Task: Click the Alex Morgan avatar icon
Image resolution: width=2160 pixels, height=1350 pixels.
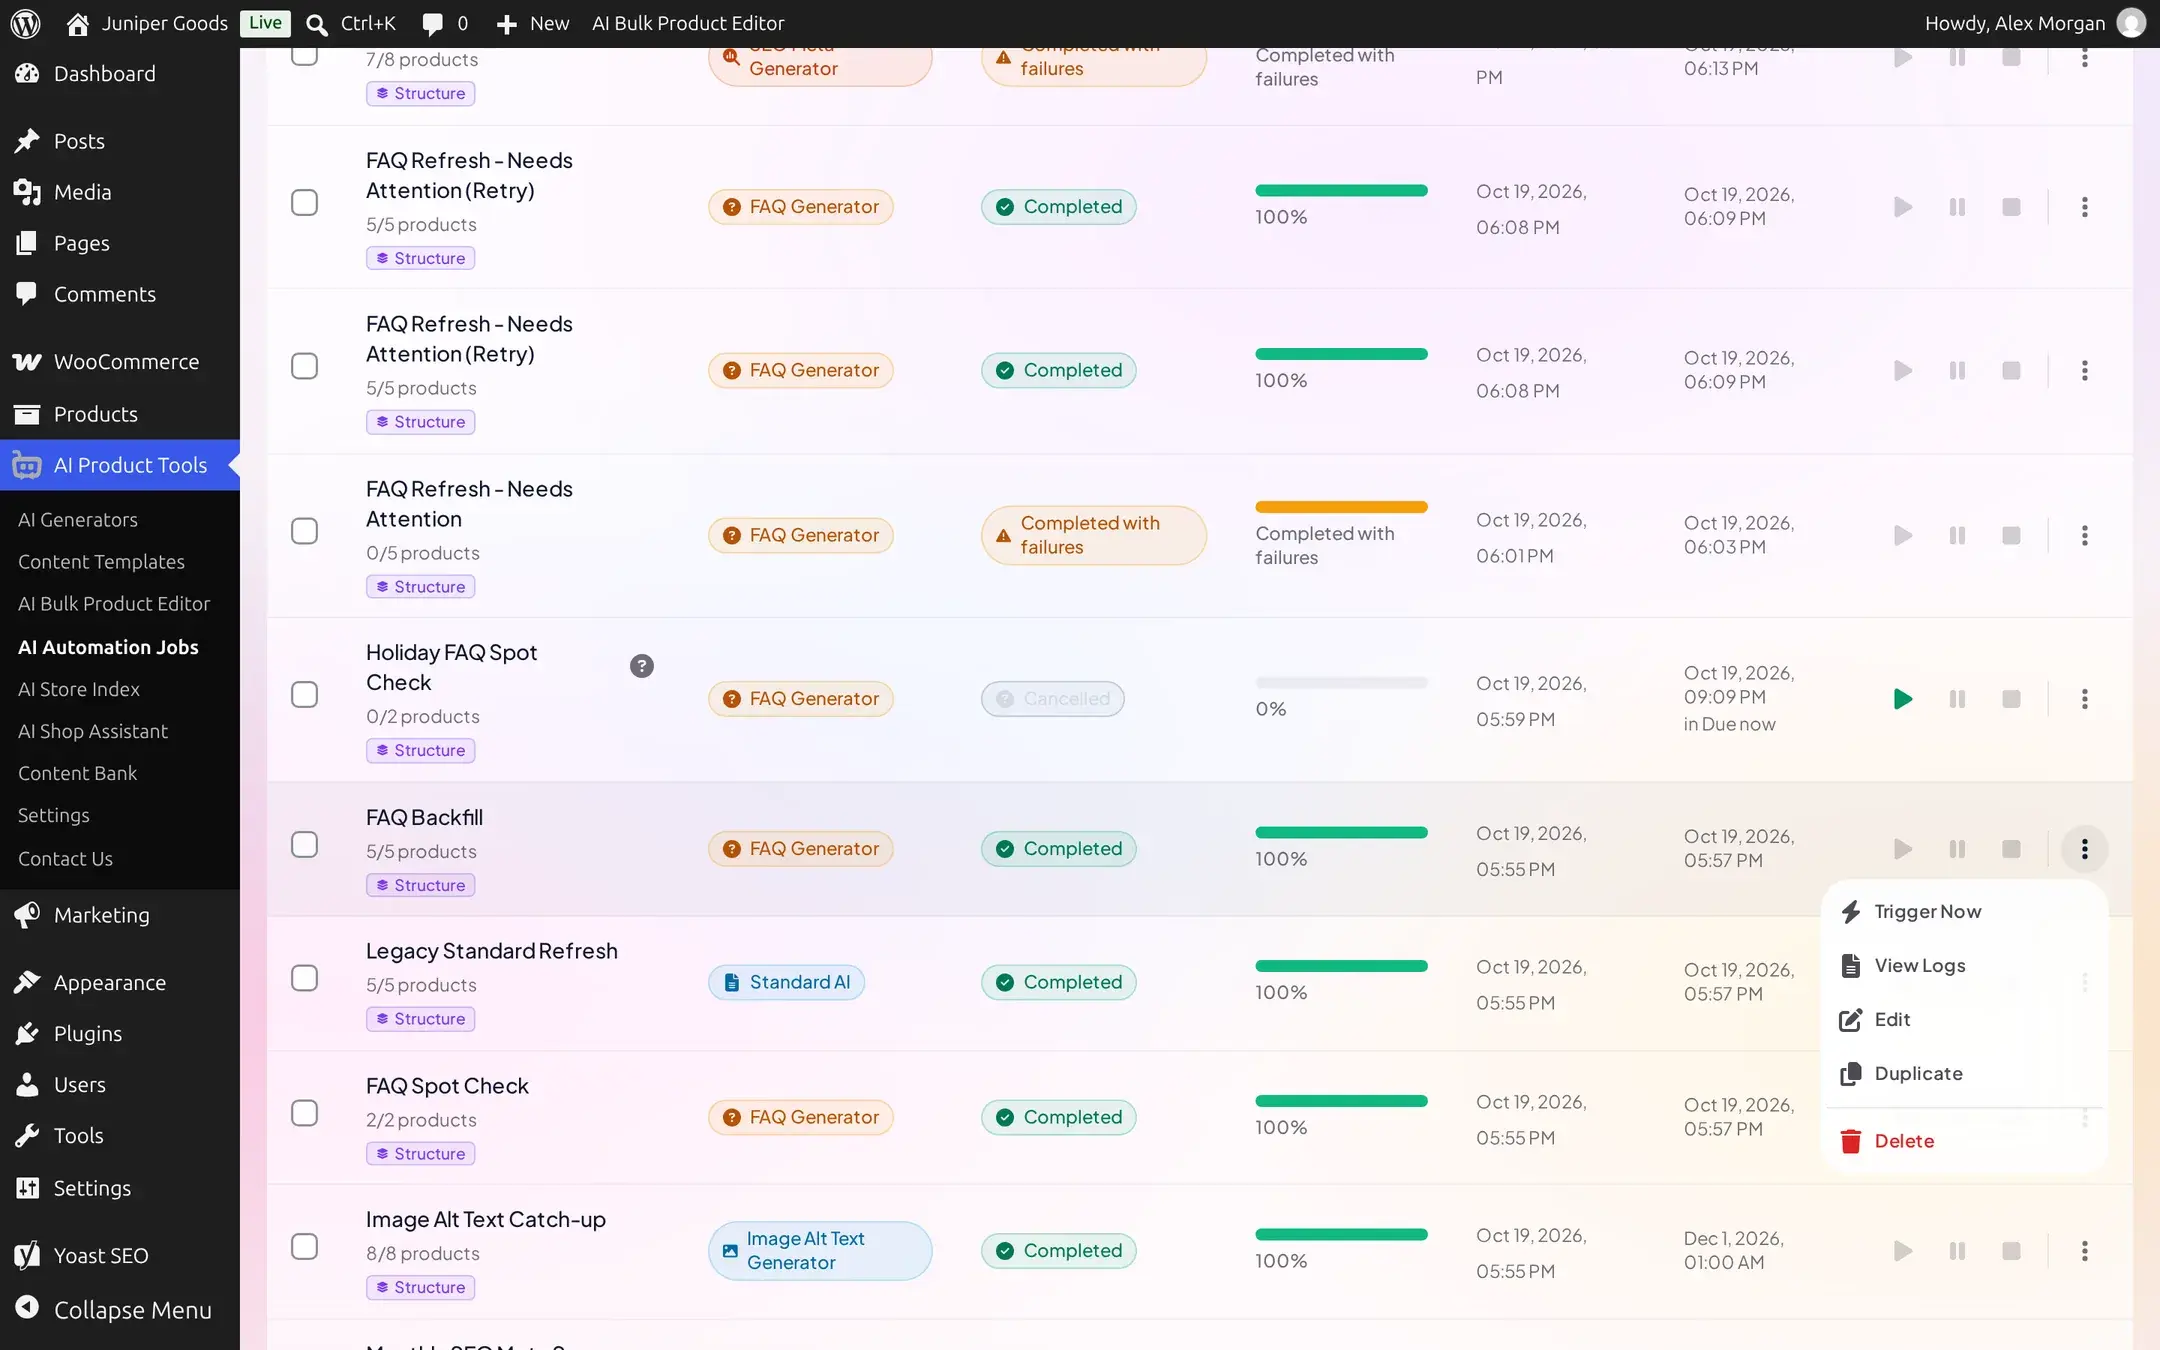Action: tap(2131, 23)
